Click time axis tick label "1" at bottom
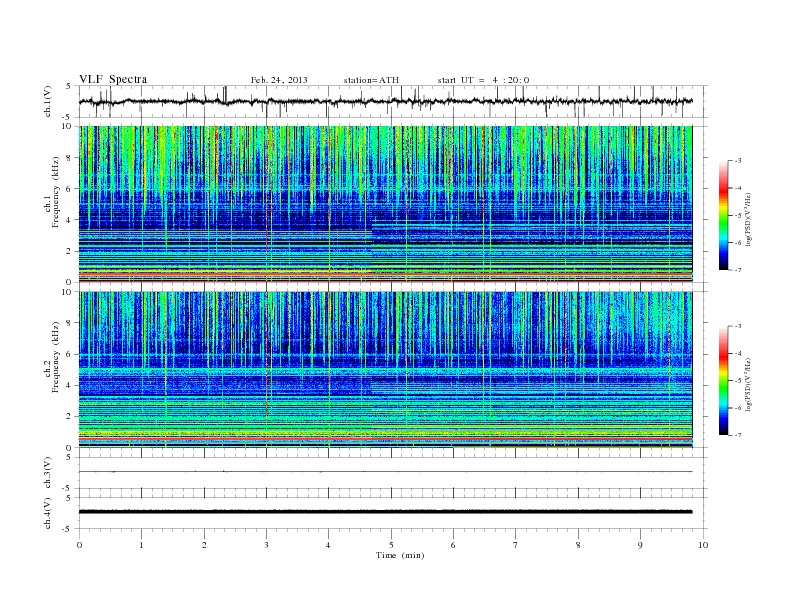Screen dimensions: 792x612 (141, 545)
